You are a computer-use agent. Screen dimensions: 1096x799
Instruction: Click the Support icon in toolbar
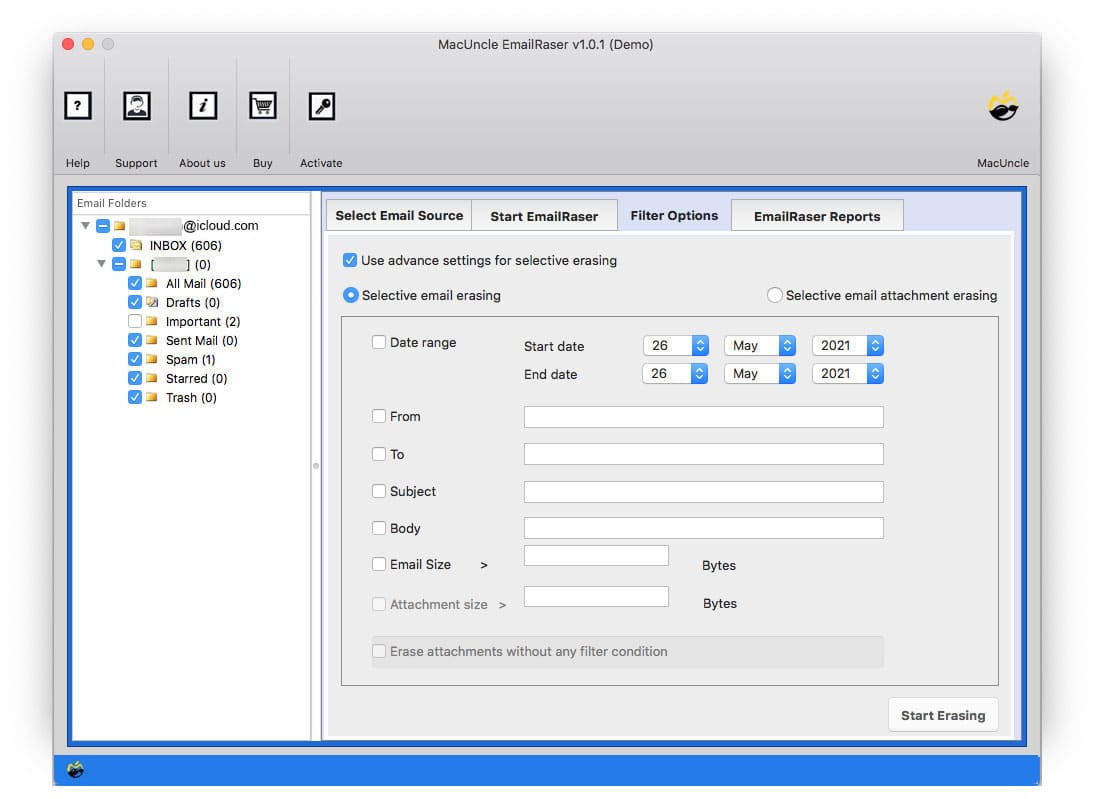[x=136, y=105]
